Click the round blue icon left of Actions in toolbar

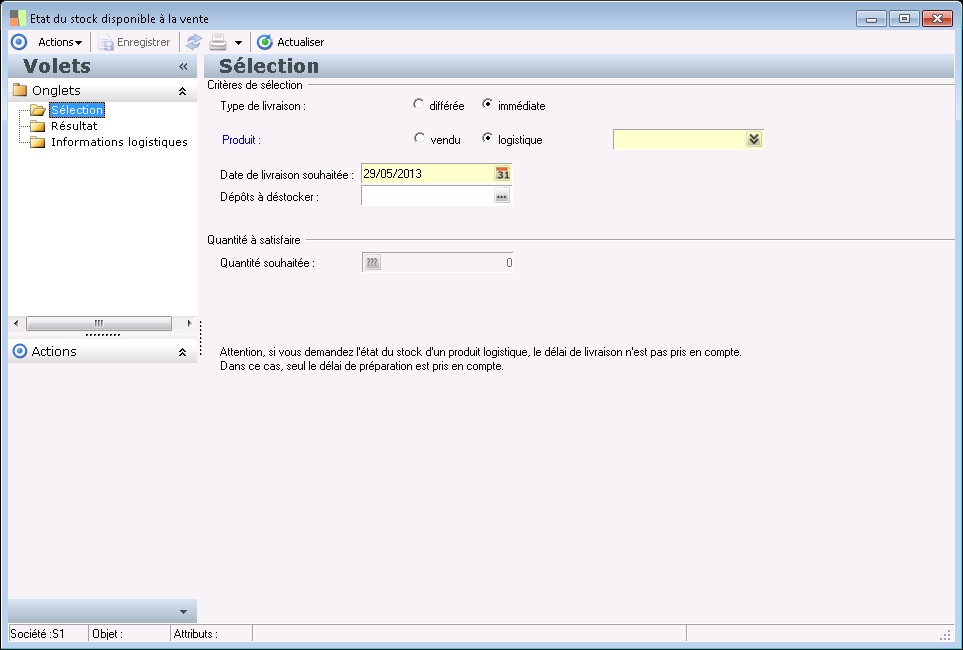coord(19,42)
